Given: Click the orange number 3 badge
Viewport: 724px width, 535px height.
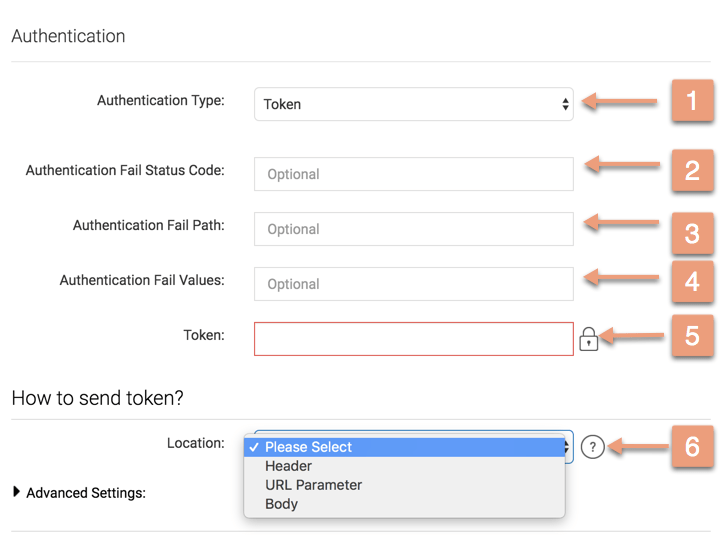Looking at the screenshot, I should pos(692,231).
